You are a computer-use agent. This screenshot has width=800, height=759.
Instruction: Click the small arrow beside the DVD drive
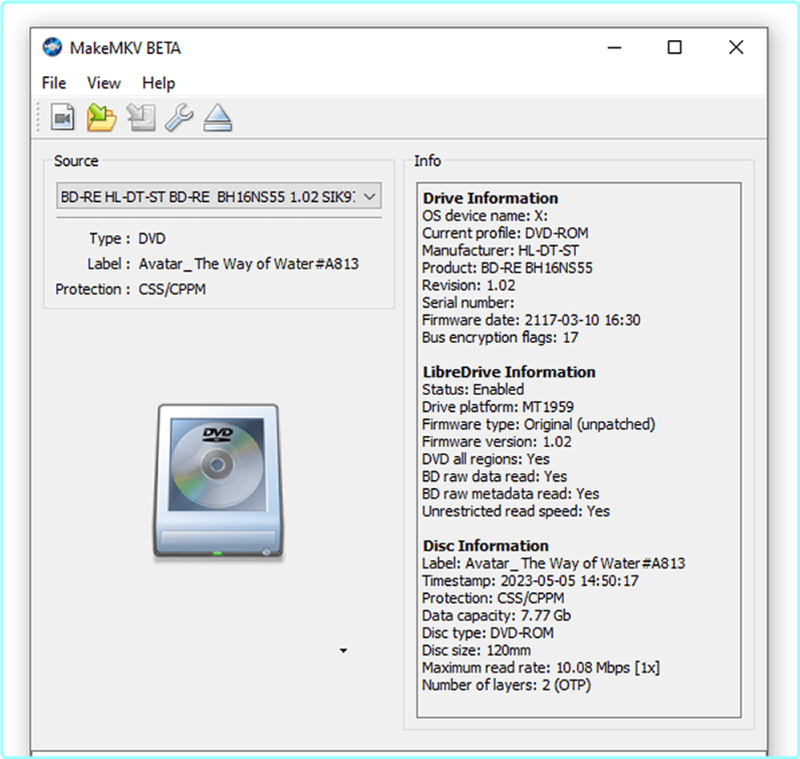point(343,651)
